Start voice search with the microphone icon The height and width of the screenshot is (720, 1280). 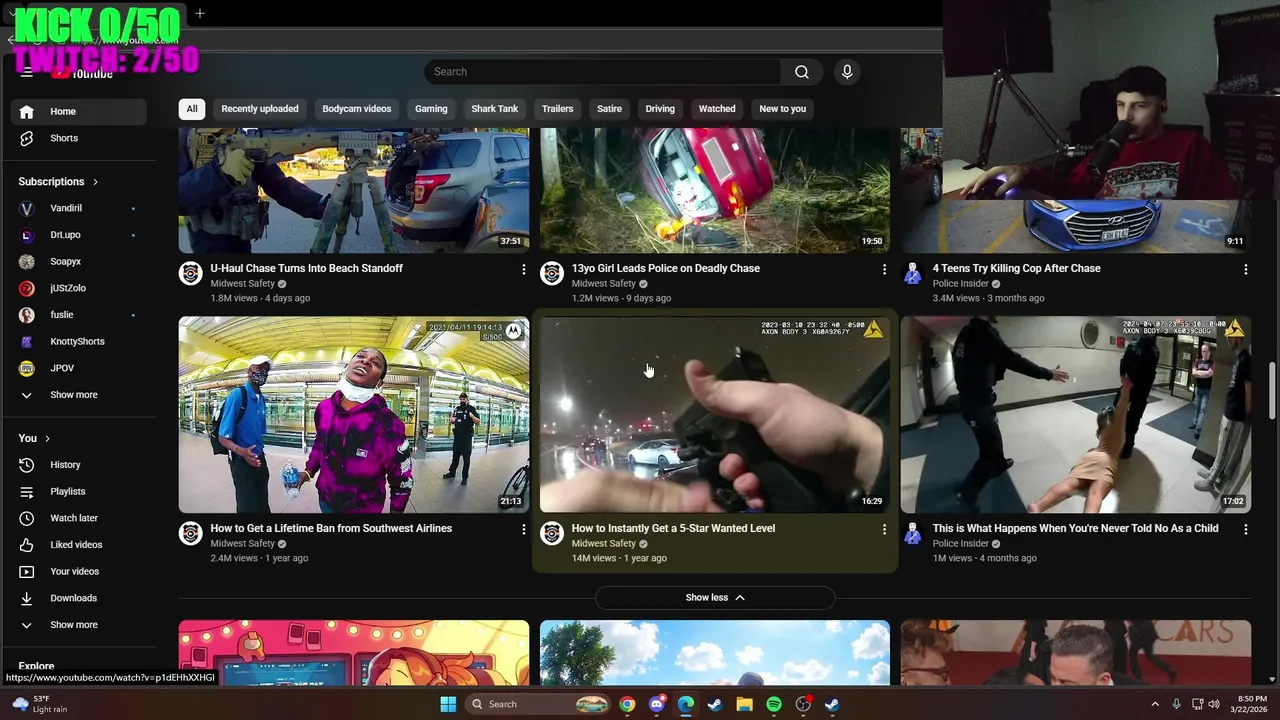[x=847, y=72]
